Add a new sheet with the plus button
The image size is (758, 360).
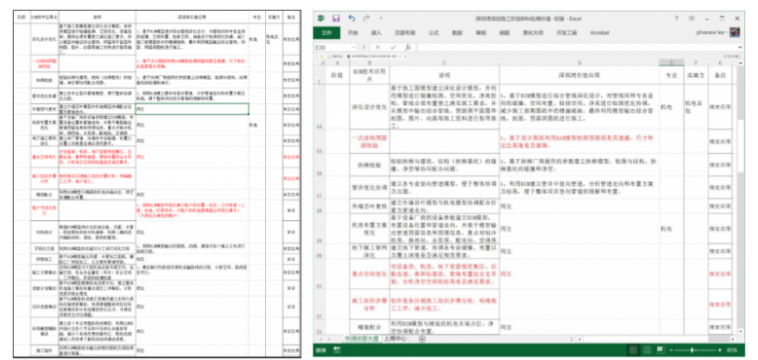pos(422,339)
